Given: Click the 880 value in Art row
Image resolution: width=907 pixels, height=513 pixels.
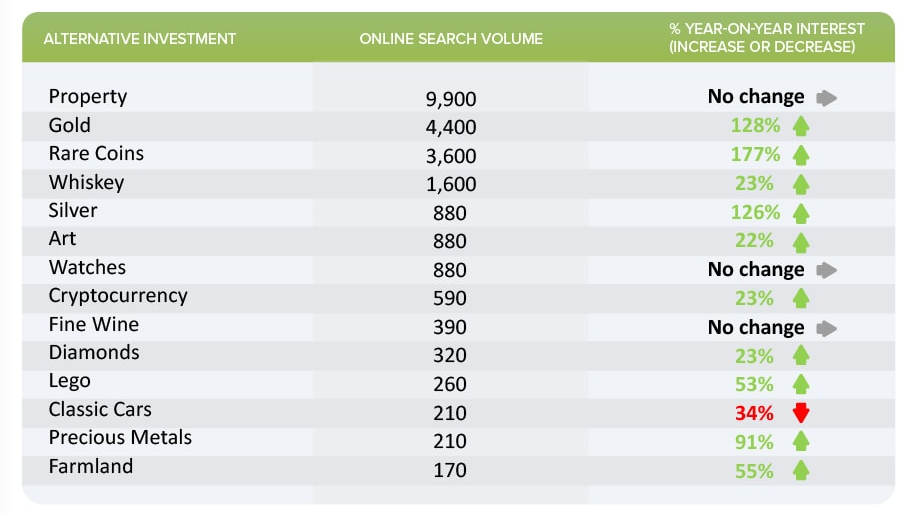Looking at the screenshot, I should pyautogui.click(x=450, y=241).
